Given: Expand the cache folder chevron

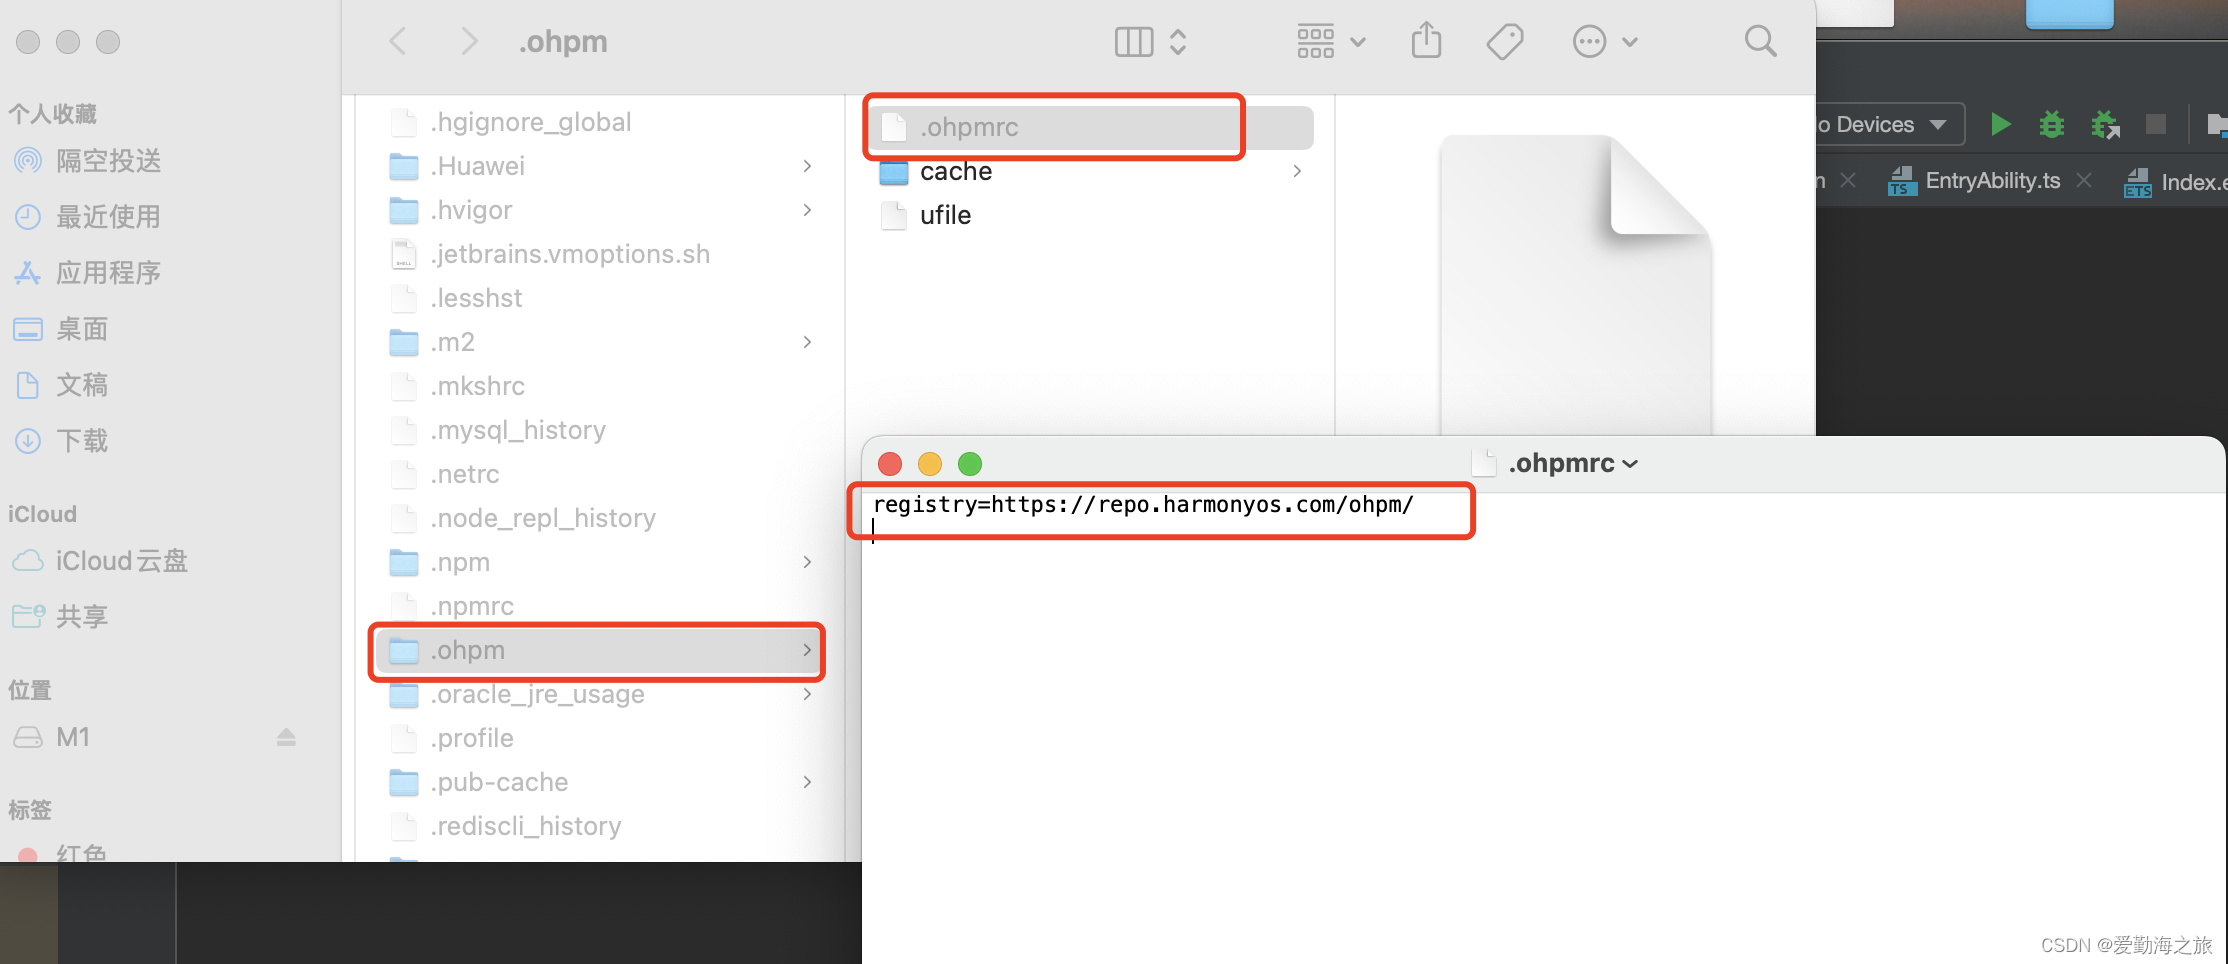Looking at the screenshot, I should coord(1297,171).
